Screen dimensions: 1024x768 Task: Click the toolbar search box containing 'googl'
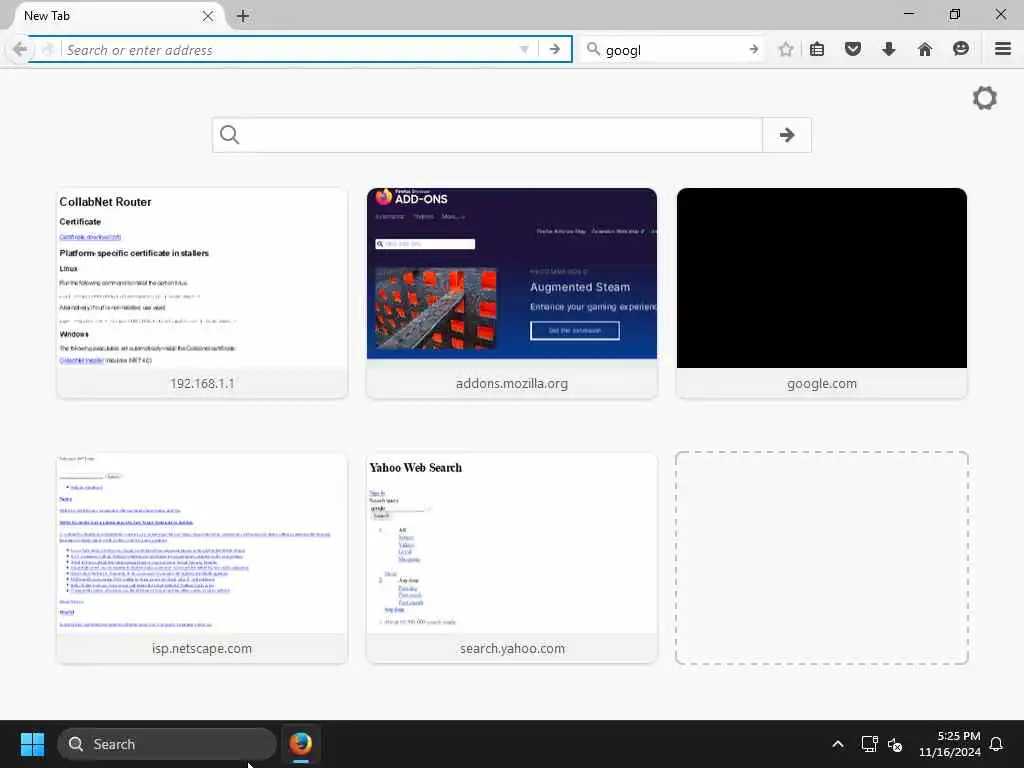tap(673, 50)
